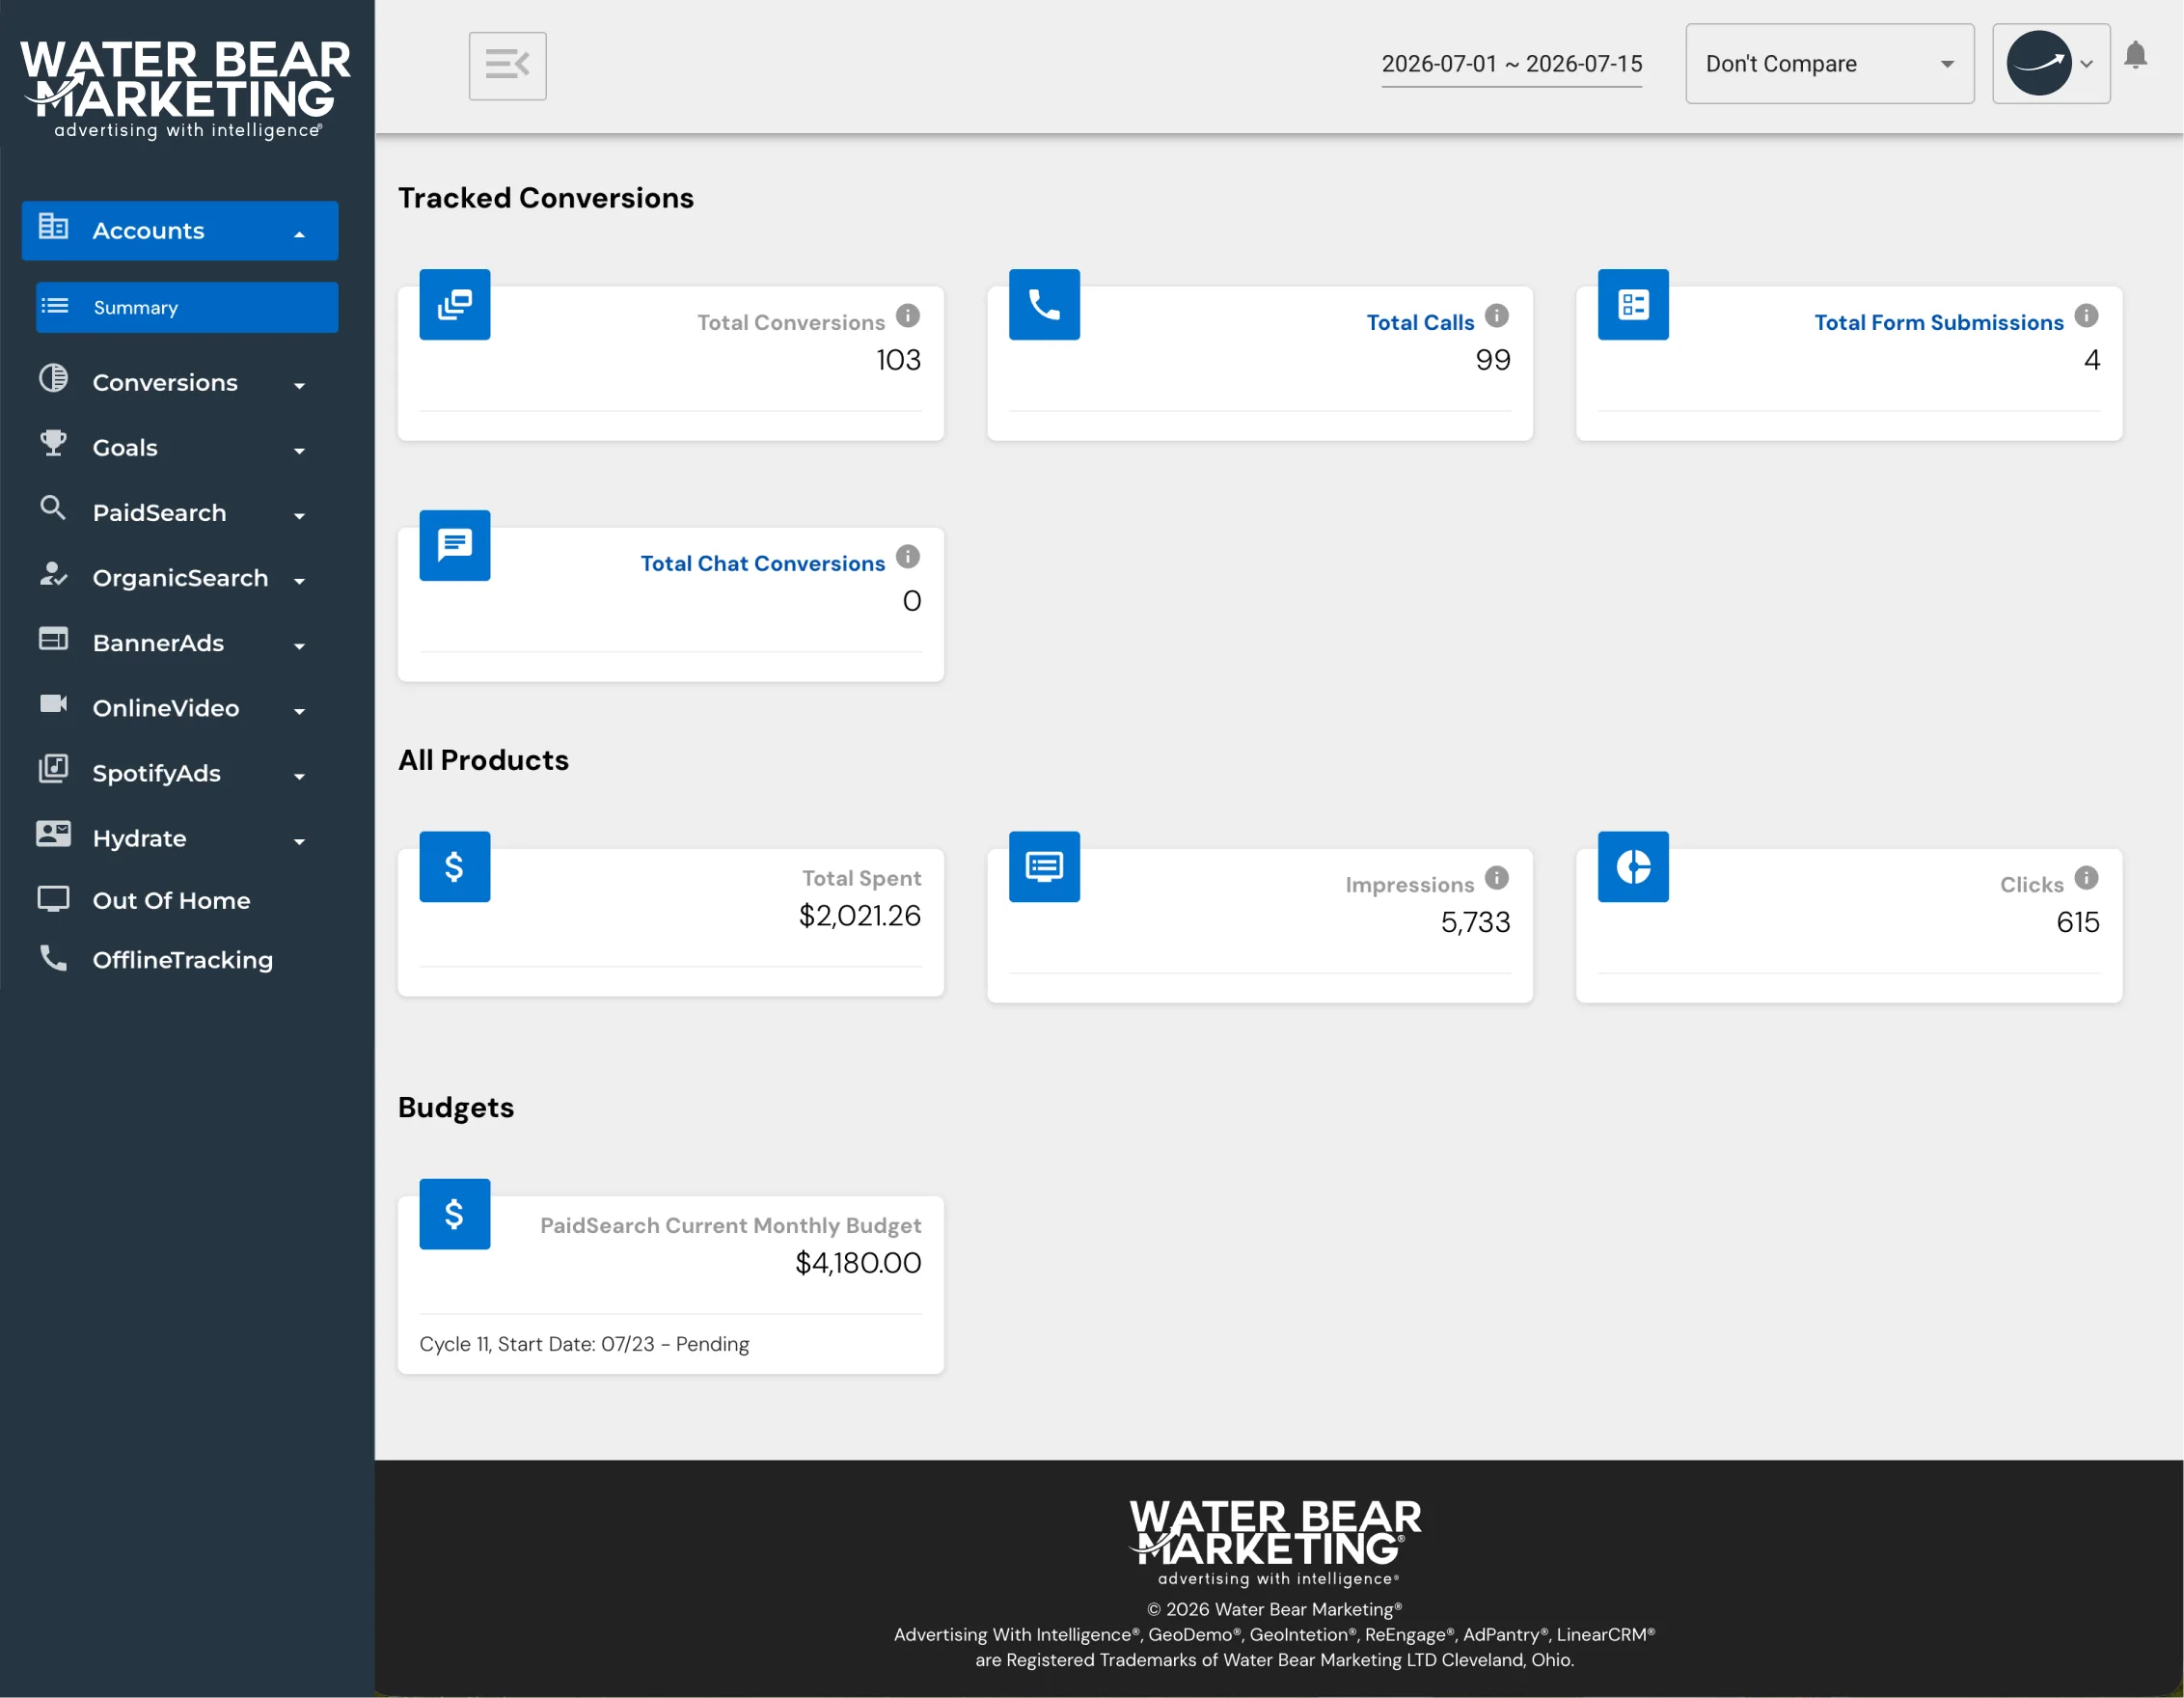Expand the Hydrate menu arrow

(x=299, y=842)
